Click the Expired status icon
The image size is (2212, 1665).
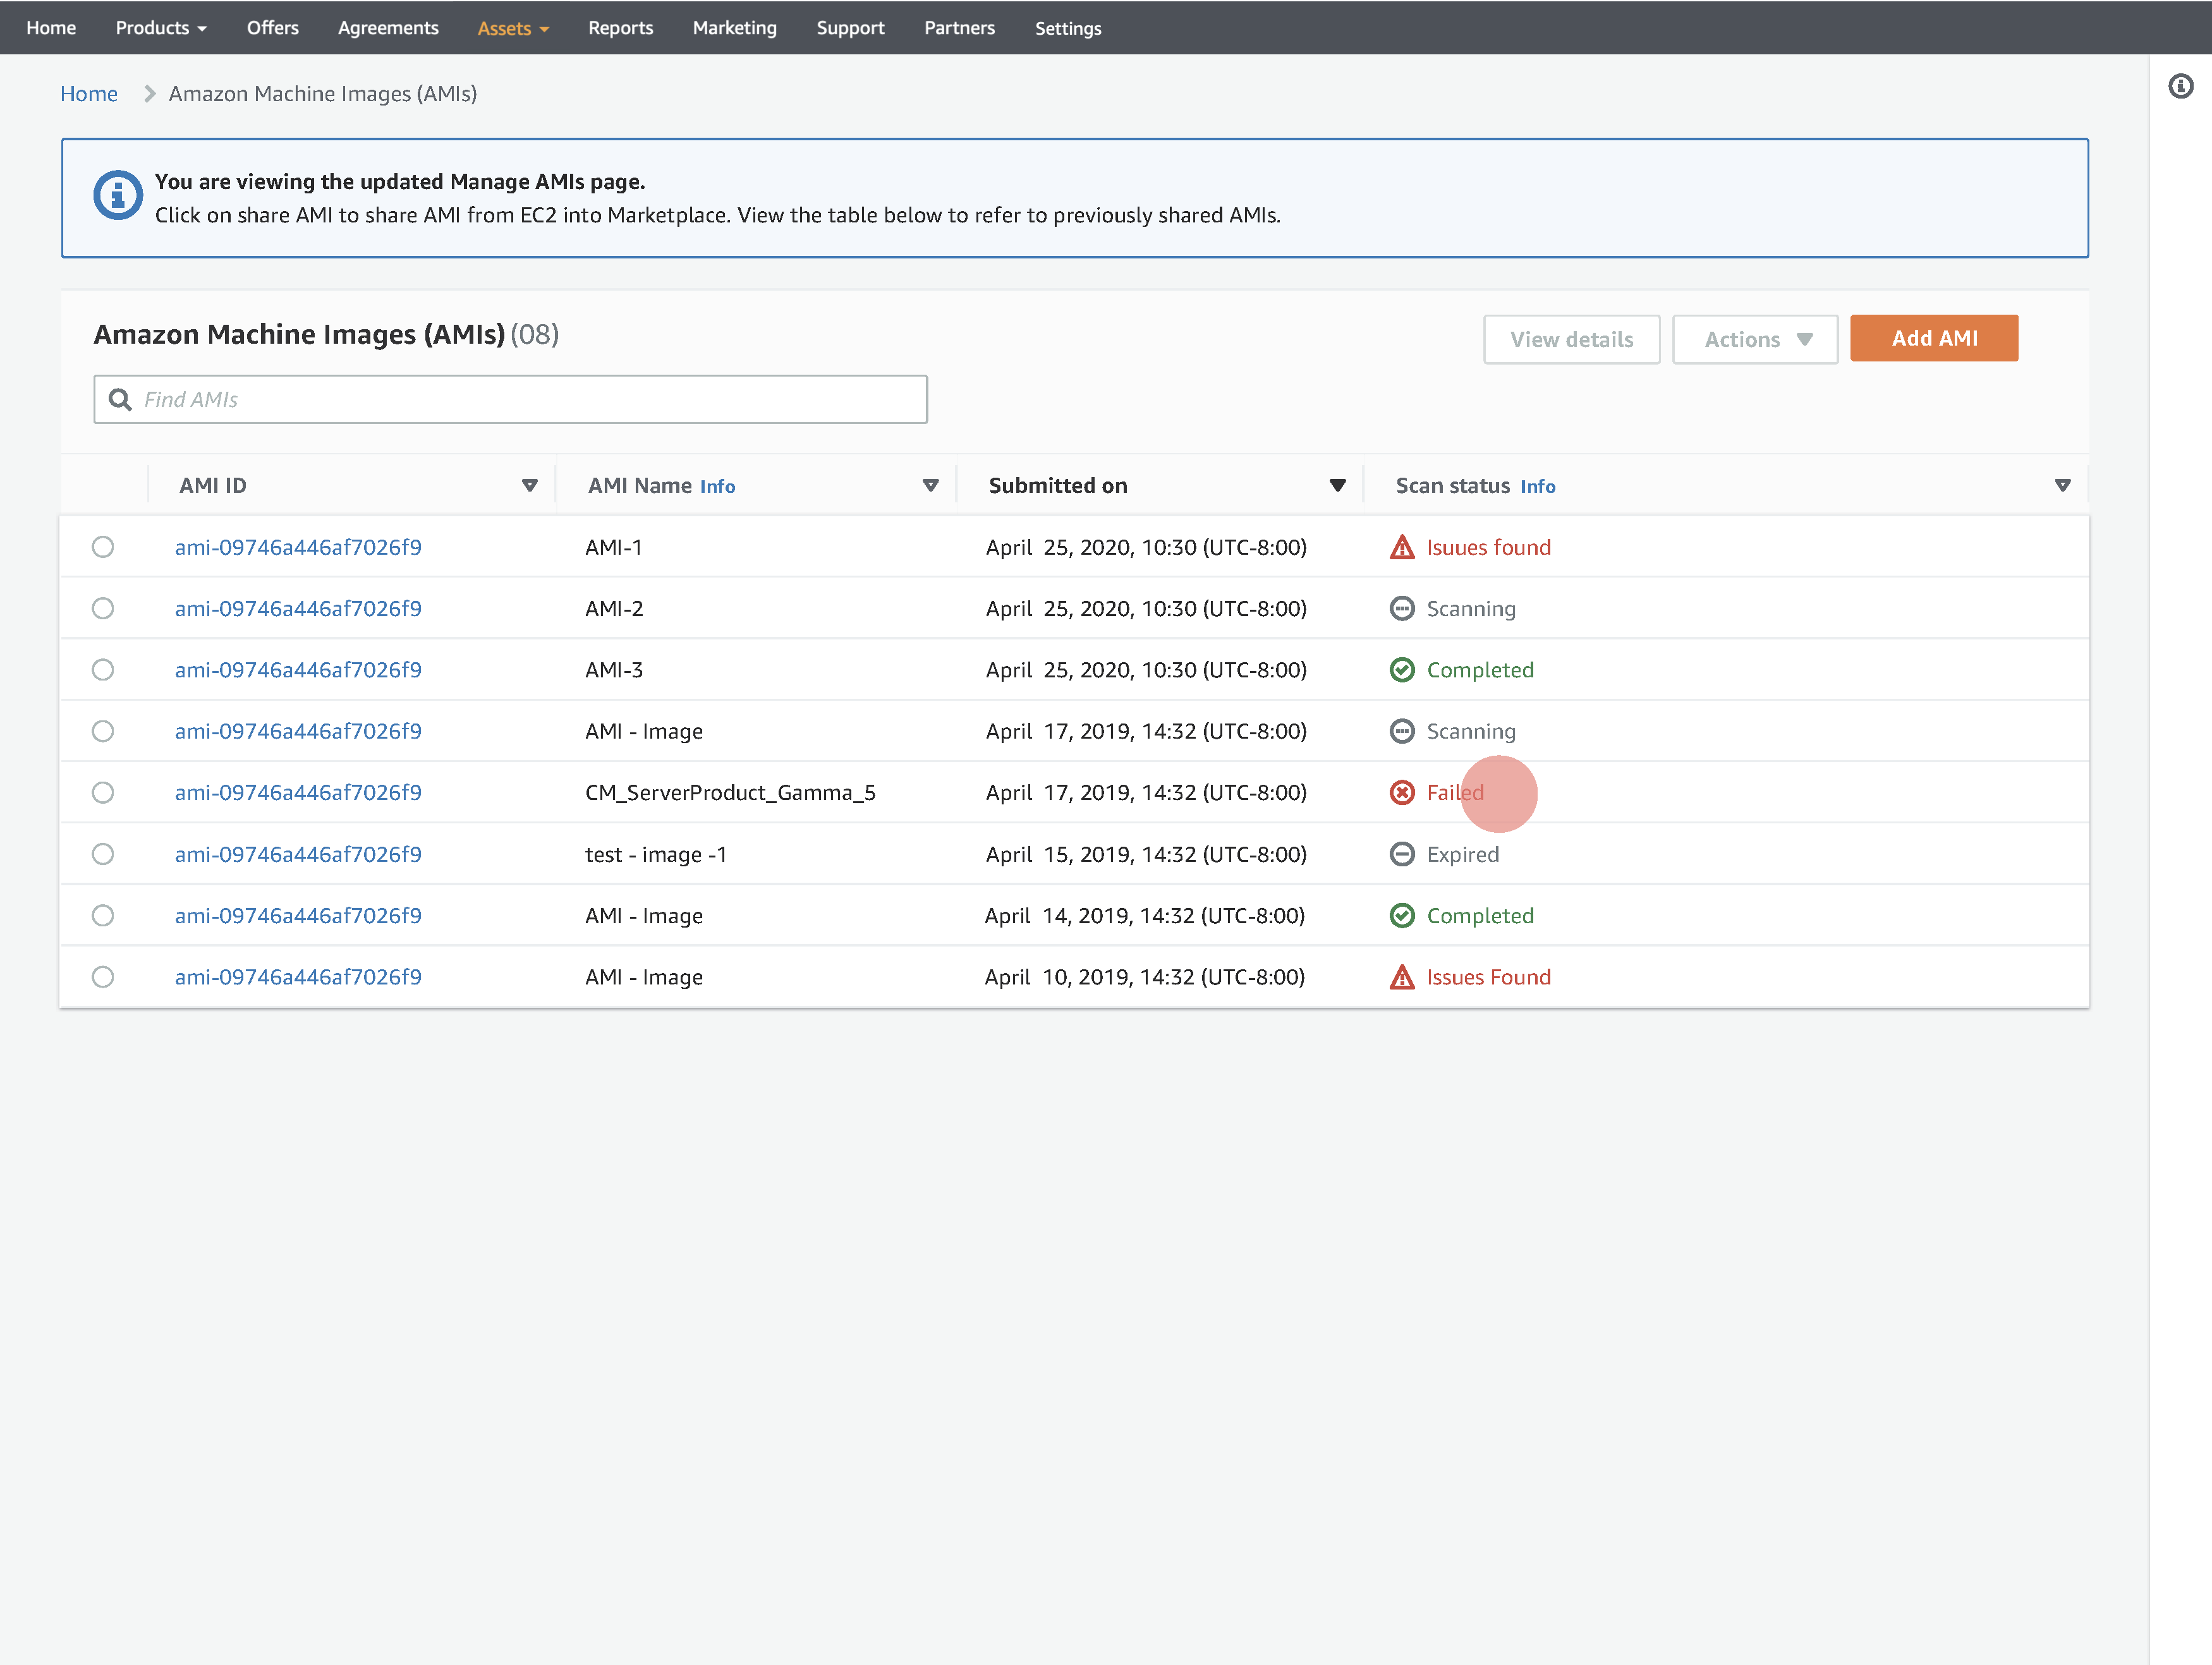pos(1402,855)
